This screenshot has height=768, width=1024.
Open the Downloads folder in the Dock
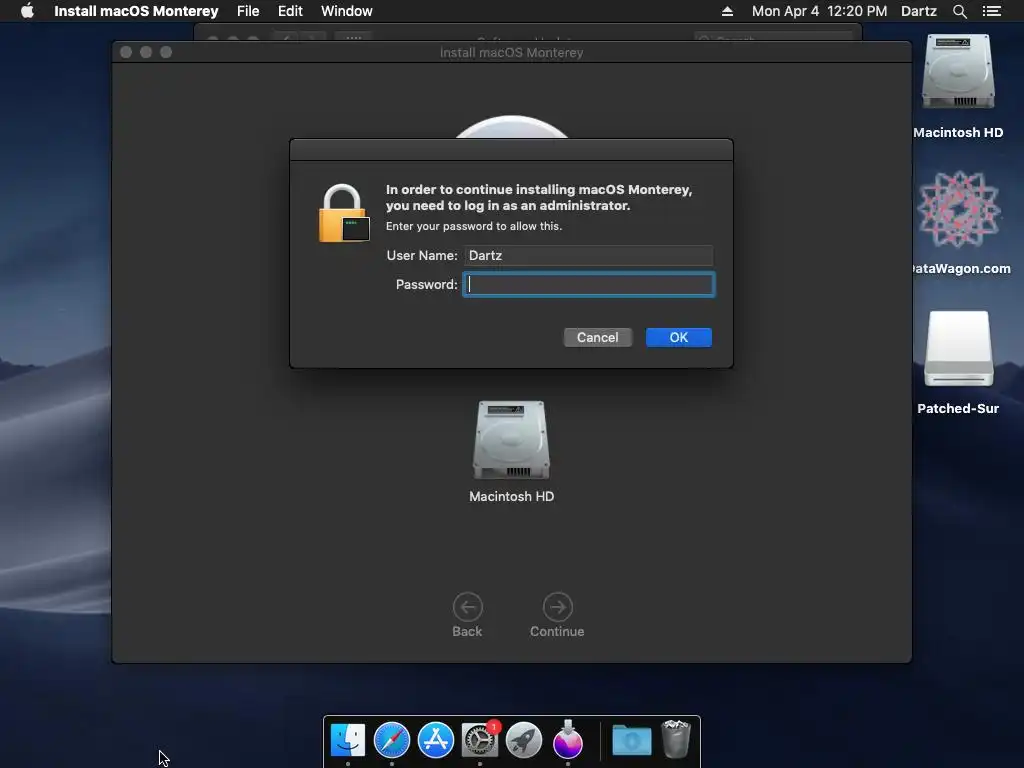(x=632, y=741)
